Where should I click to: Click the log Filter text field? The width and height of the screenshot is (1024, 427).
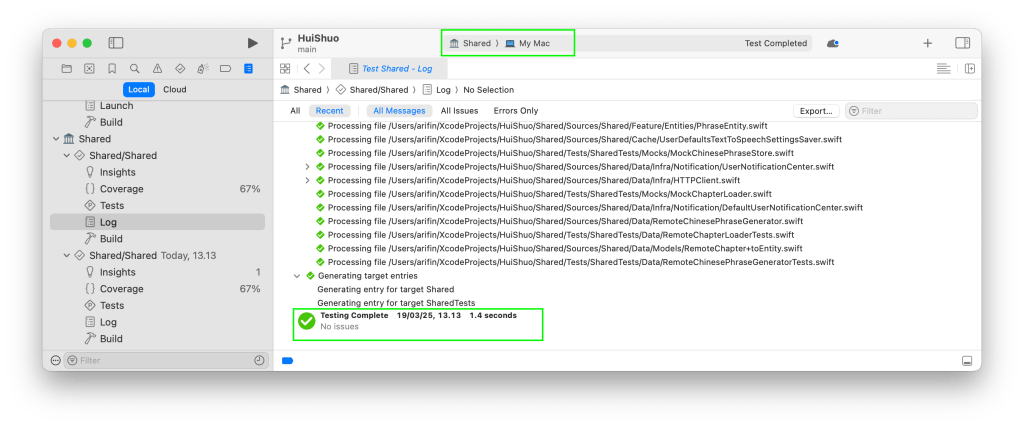click(x=910, y=111)
